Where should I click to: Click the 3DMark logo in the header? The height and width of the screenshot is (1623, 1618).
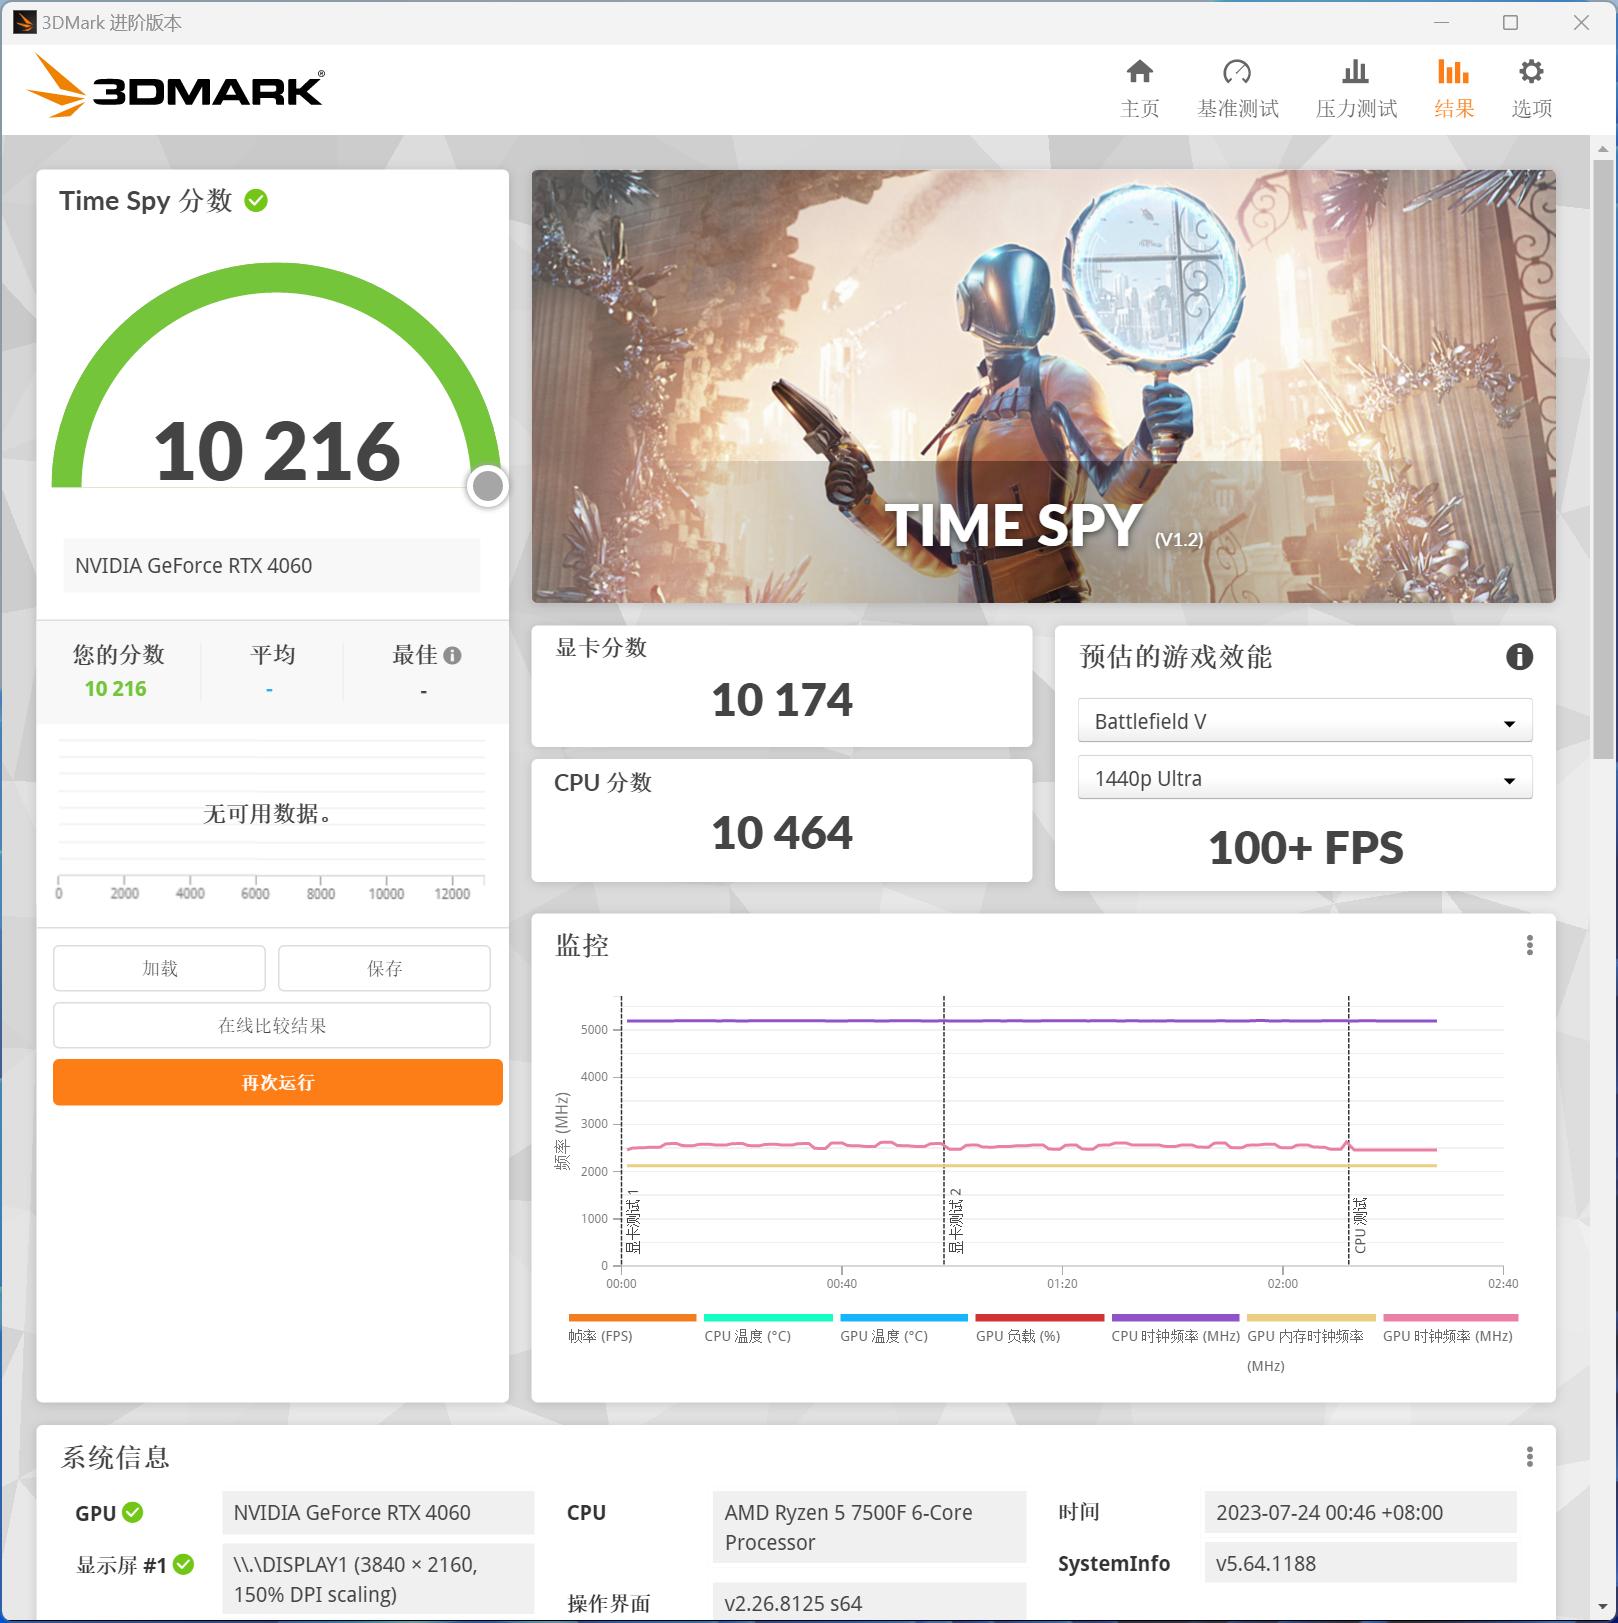176,86
